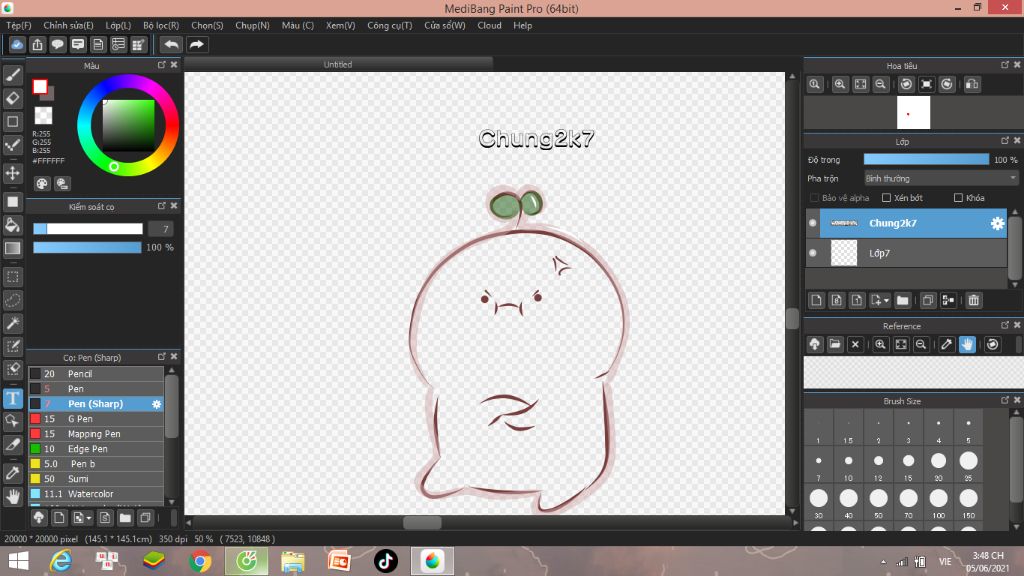Flip the canvas view in the Navigator
The width and height of the screenshot is (1024, 576).
(x=972, y=84)
